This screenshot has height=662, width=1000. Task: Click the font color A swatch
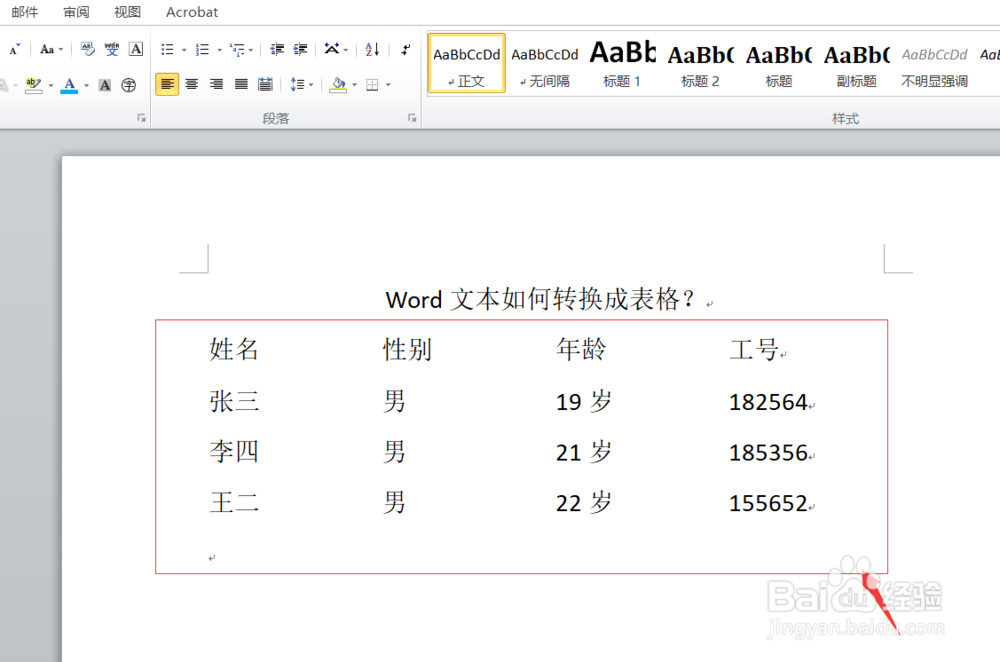pyautogui.click(x=70, y=84)
